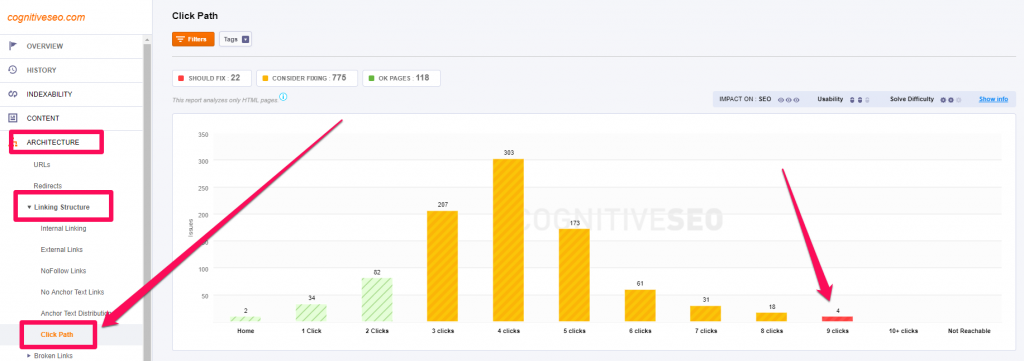Click the Usability impact icons
The image size is (1024, 361).
(x=860, y=100)
